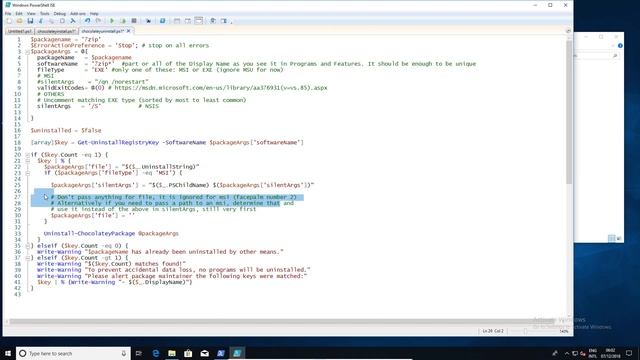
Task: Click the Copy toolbar icon
Action: click(51, 20)
